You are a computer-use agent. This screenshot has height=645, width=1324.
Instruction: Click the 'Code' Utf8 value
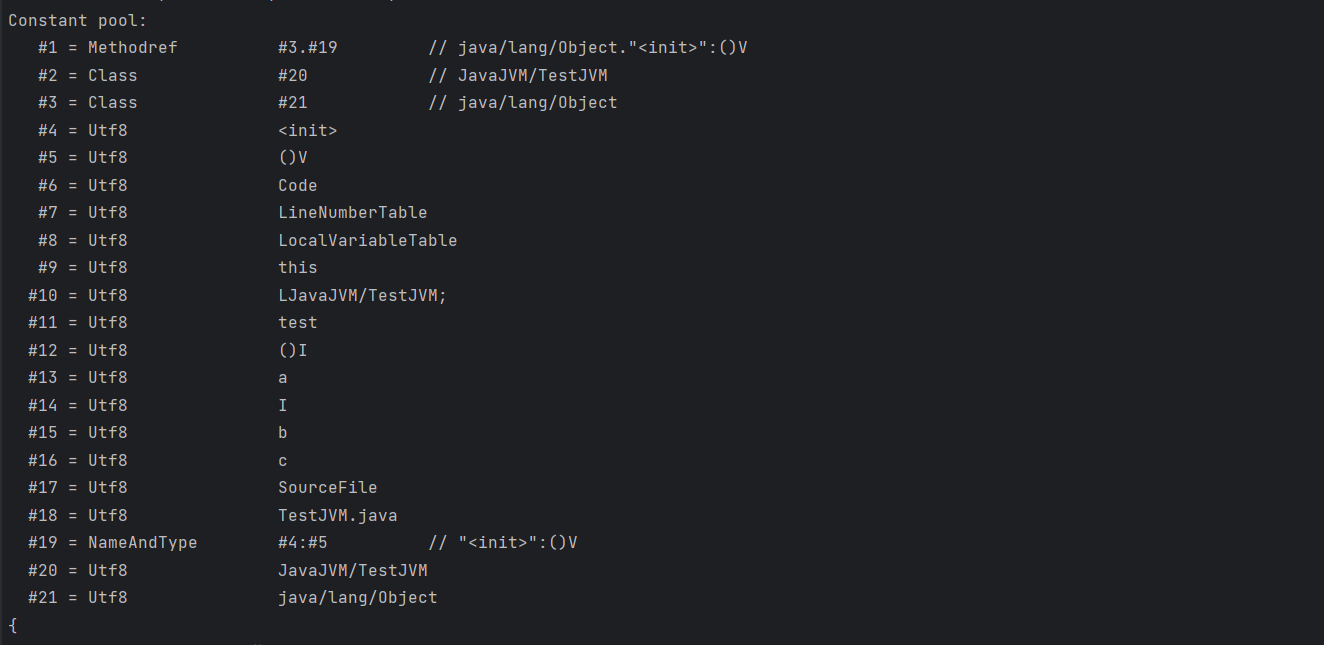[298, 185]
